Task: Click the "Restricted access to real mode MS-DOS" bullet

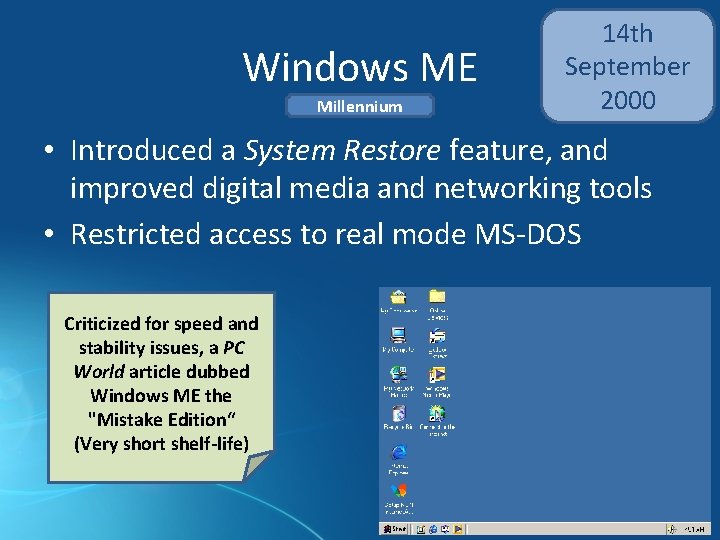Action: tap(326, 234)
